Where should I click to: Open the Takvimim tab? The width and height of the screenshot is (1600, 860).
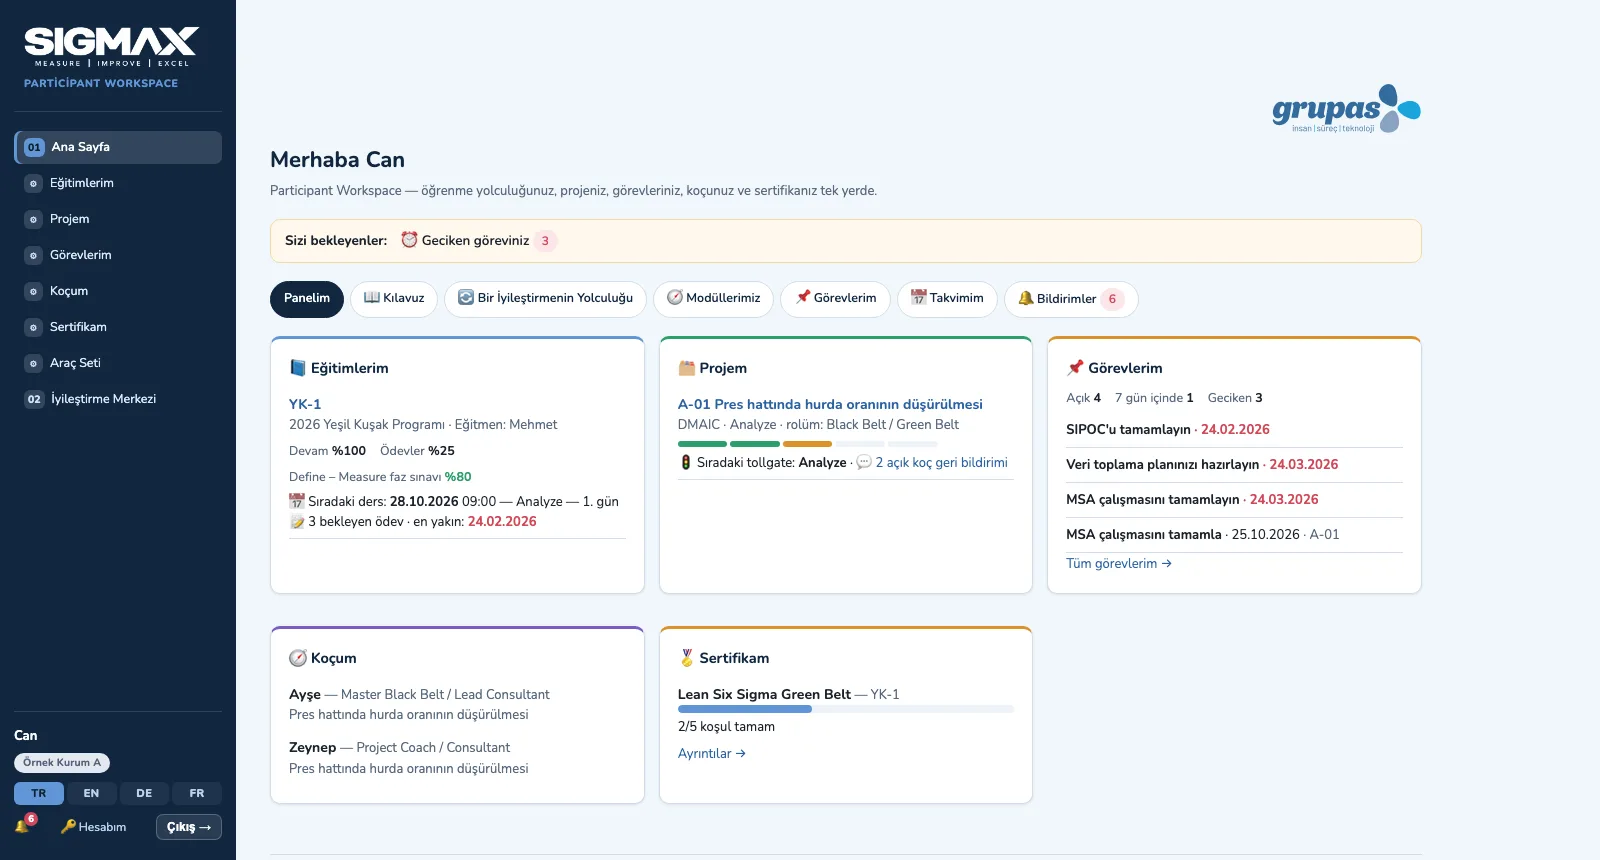[947, 299]
